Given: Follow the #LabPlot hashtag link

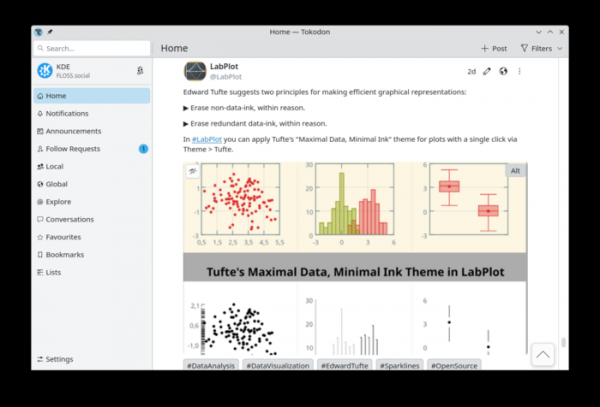Looking at the screenshot, I should point(207,139).
